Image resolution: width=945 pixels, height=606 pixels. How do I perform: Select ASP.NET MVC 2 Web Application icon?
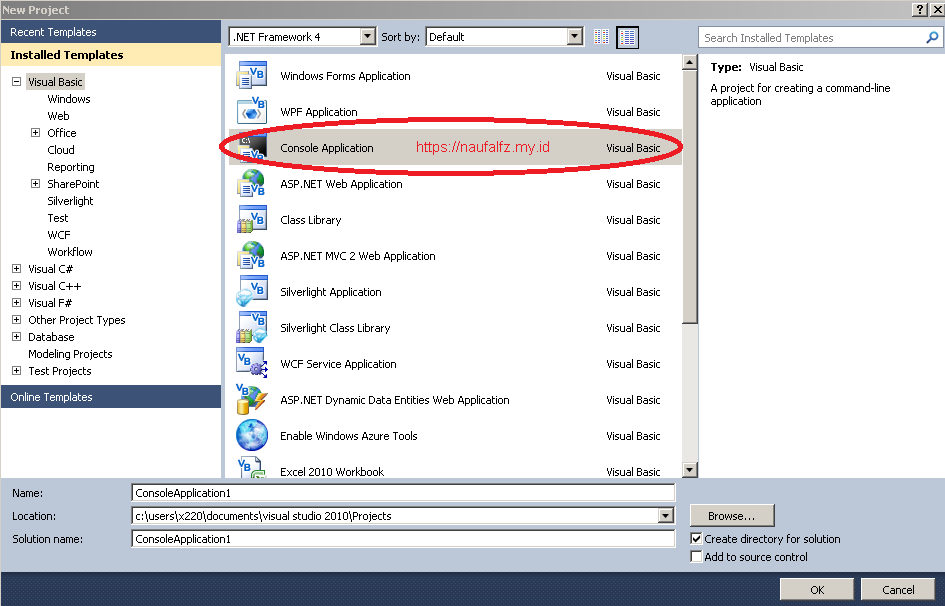(x=252, y=256)
